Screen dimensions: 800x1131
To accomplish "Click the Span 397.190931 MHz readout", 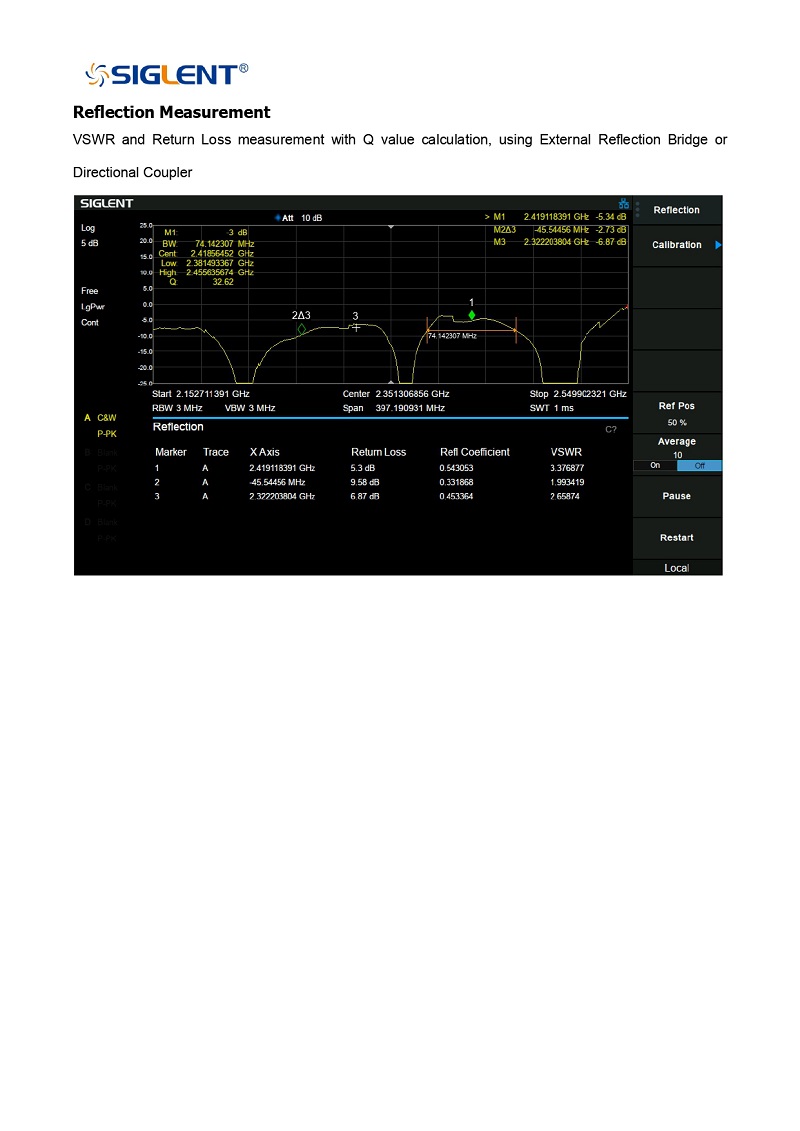I will [x=394, y=408].
